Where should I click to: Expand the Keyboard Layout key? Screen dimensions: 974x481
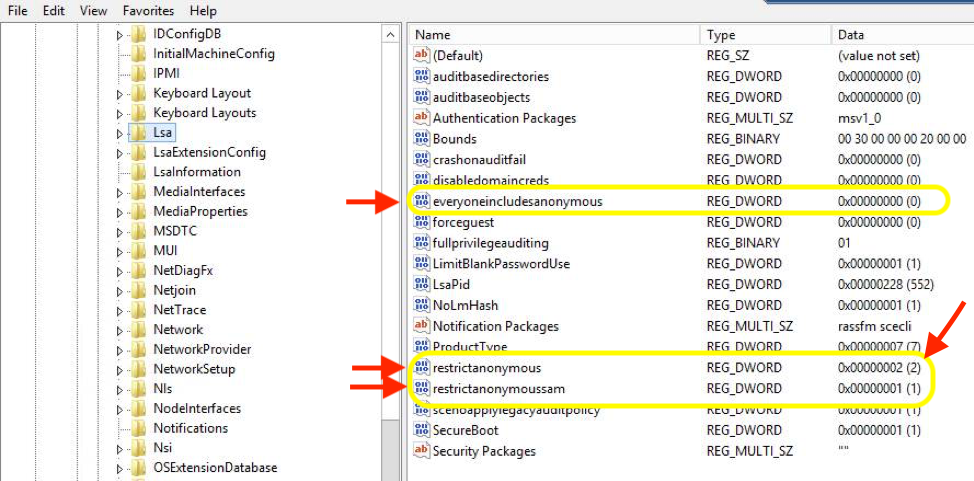(119, 94)
